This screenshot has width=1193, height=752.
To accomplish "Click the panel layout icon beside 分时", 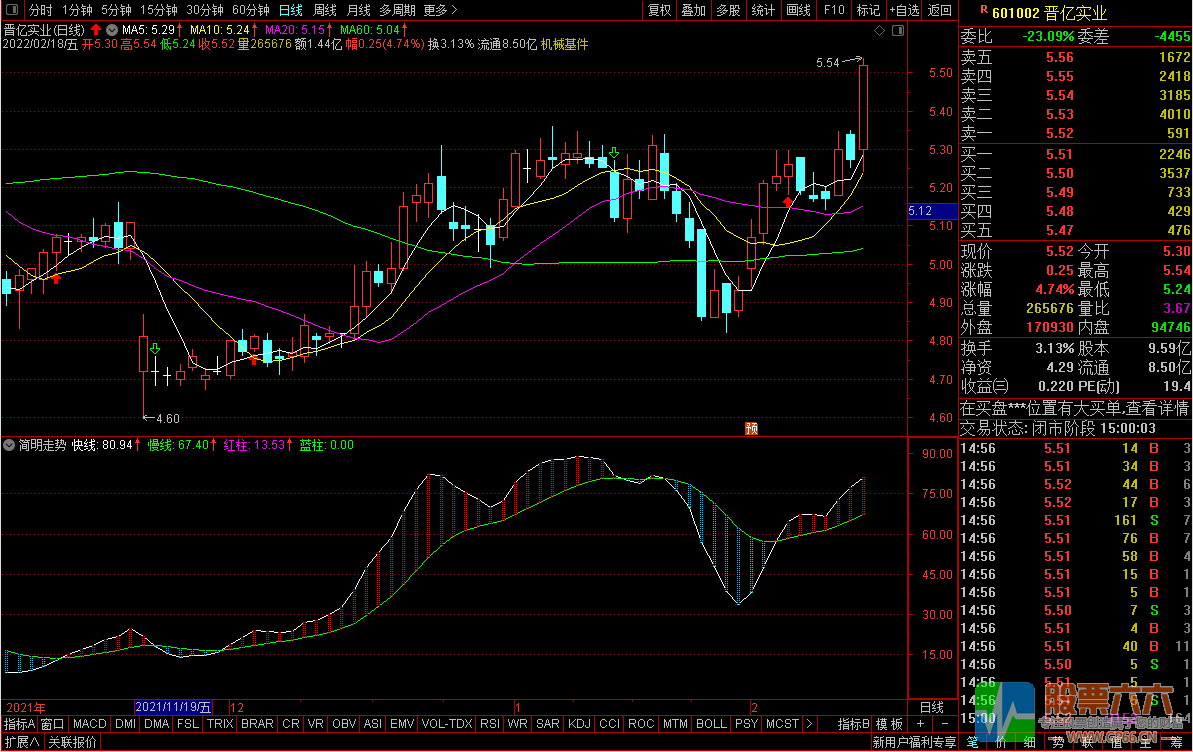I will point(11,10).
